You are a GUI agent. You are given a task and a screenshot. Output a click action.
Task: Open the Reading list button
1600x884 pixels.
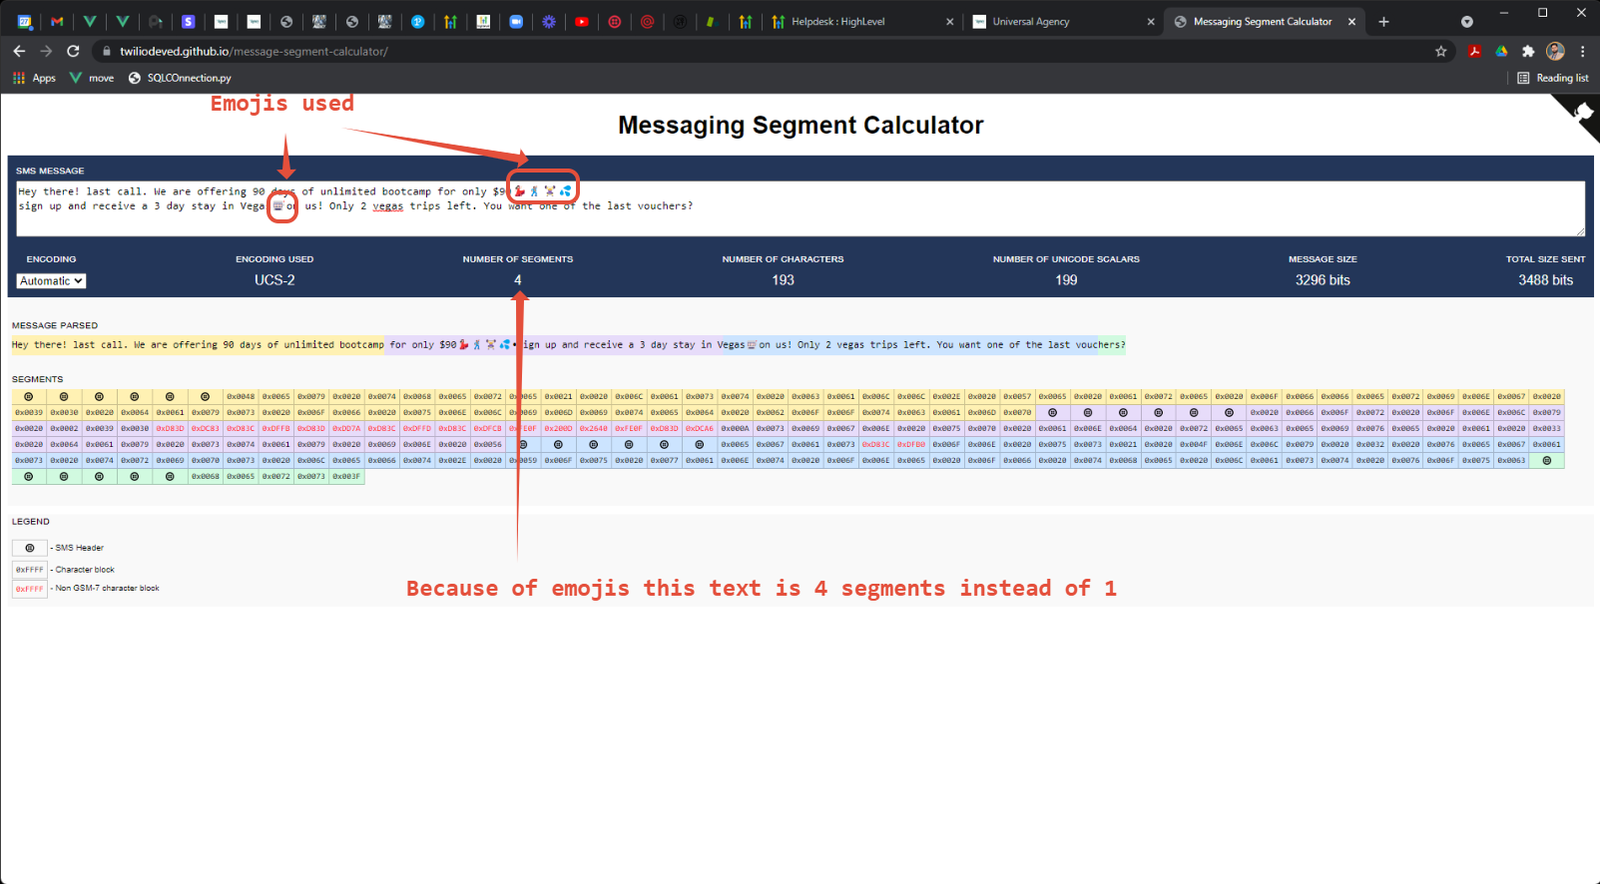[1552, 78]
